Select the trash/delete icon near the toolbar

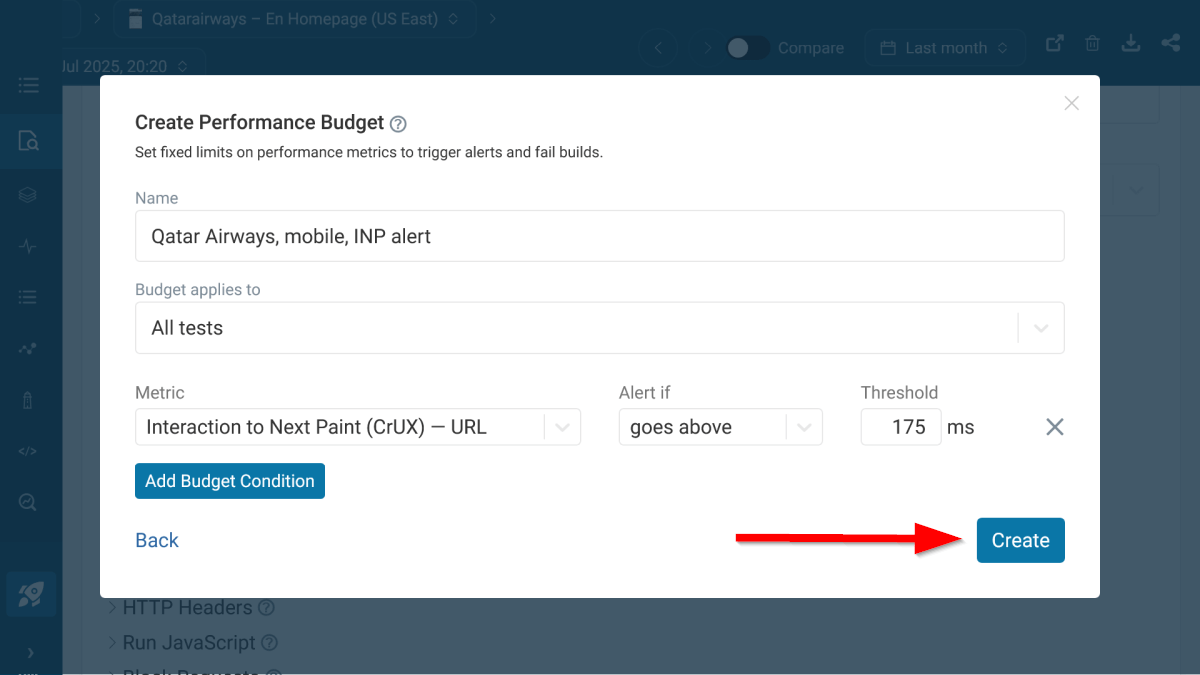coord(1092,43)
